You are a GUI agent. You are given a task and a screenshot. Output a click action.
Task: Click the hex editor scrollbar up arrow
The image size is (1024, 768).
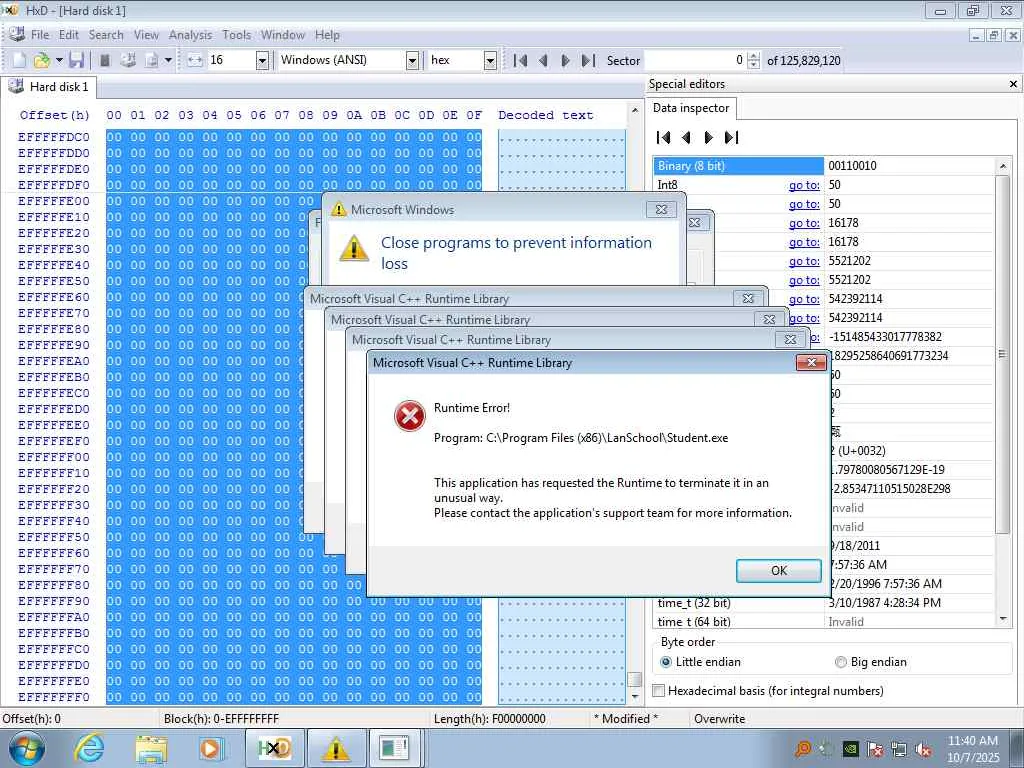(x=635, y=110)
